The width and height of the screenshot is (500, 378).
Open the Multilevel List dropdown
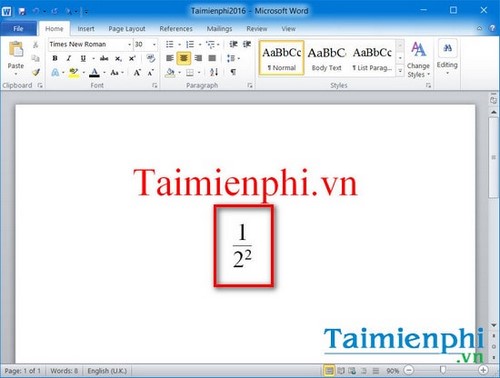(218, 44)
